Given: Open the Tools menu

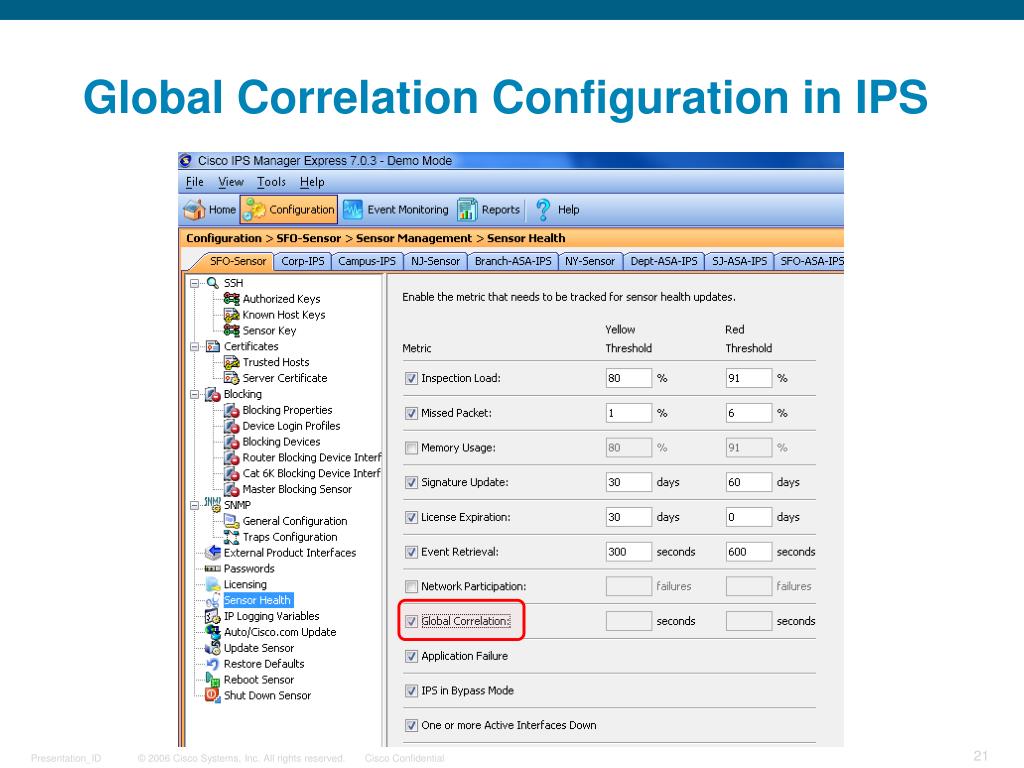Looking at the screenshot, I should coord(271,182).
